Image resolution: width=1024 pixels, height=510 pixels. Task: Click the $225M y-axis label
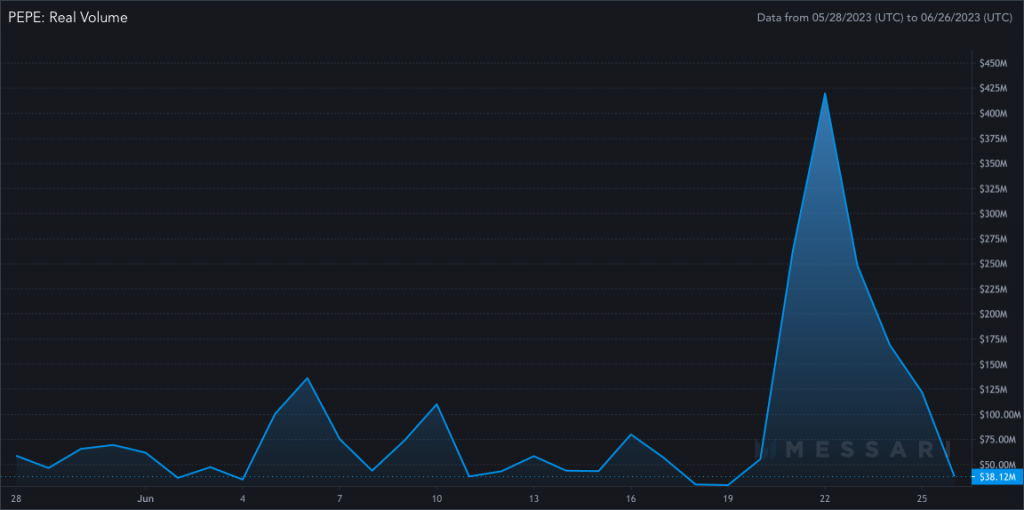(993, 289)
